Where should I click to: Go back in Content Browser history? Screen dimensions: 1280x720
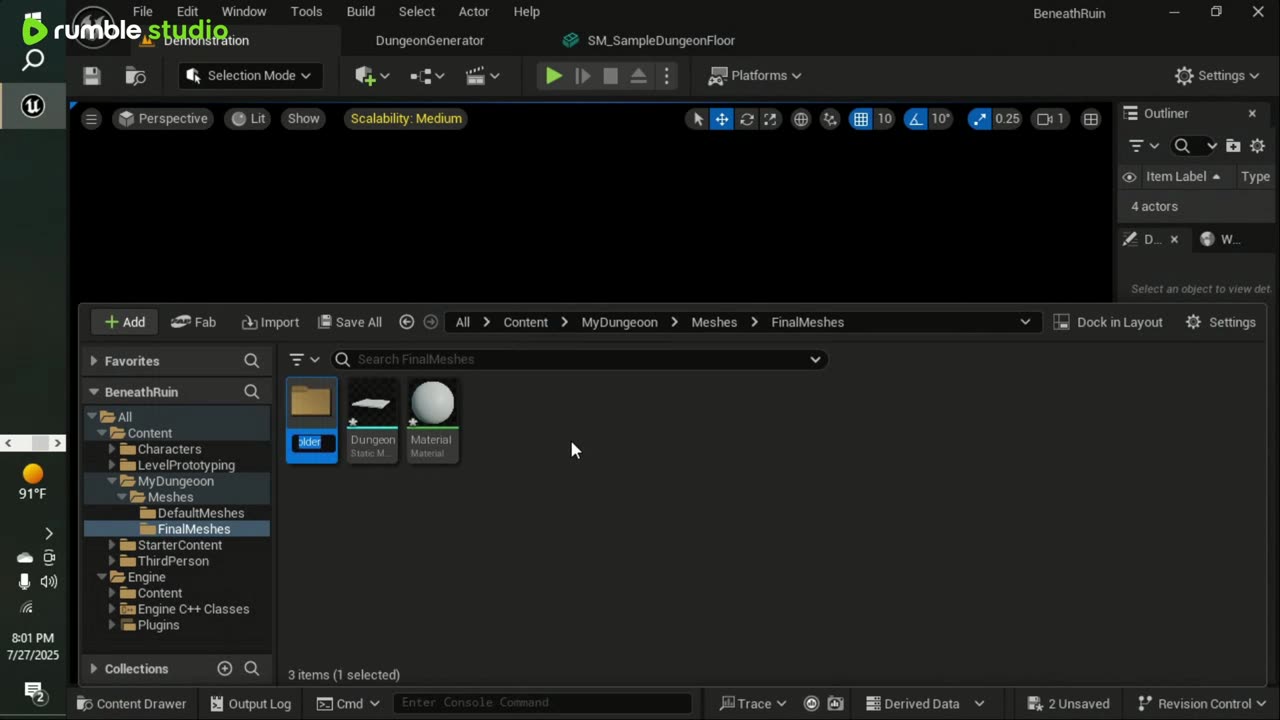[407, 322]
